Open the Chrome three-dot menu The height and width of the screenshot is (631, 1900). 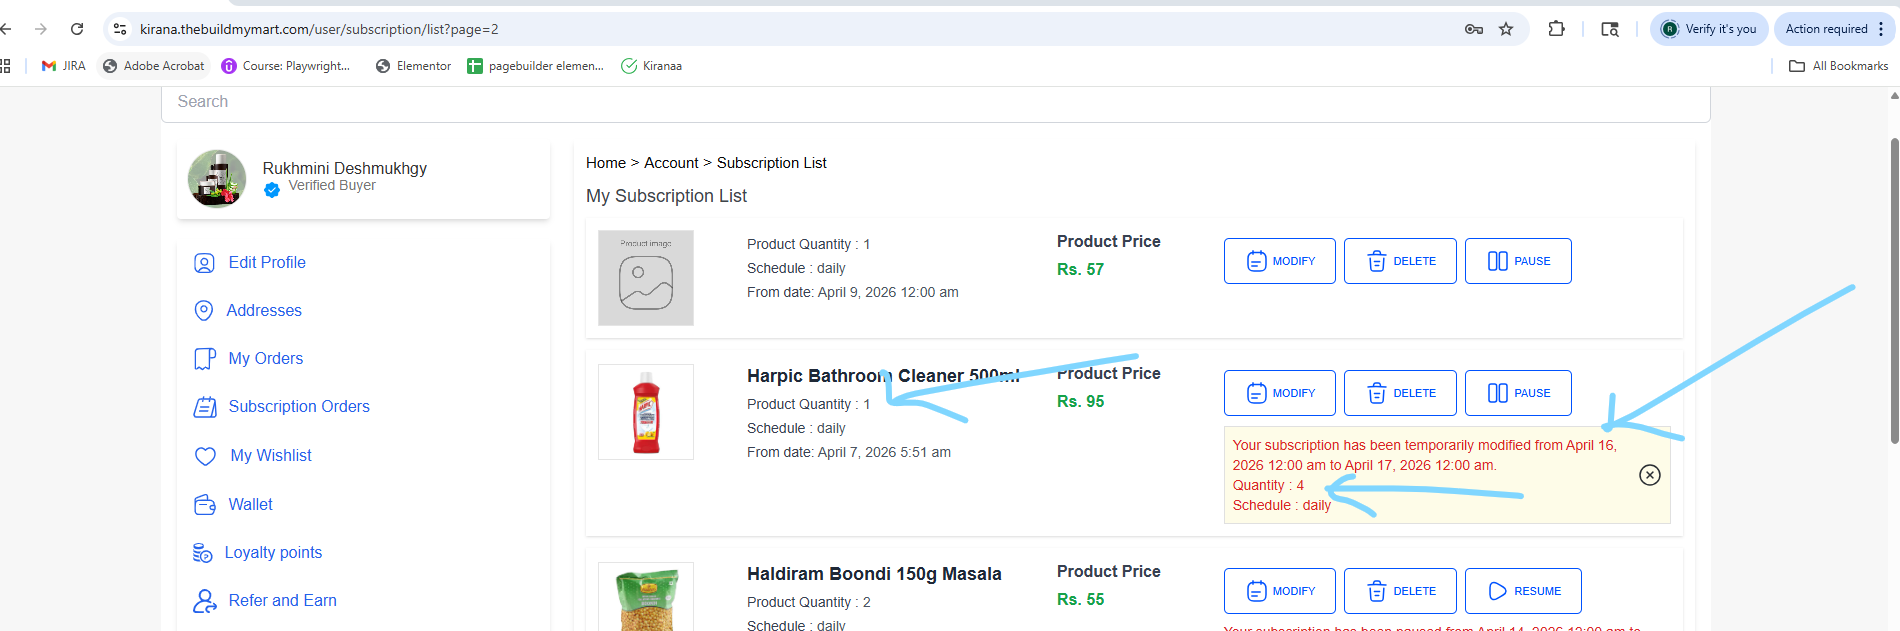pyautogui.click(x=1881, y=29)
